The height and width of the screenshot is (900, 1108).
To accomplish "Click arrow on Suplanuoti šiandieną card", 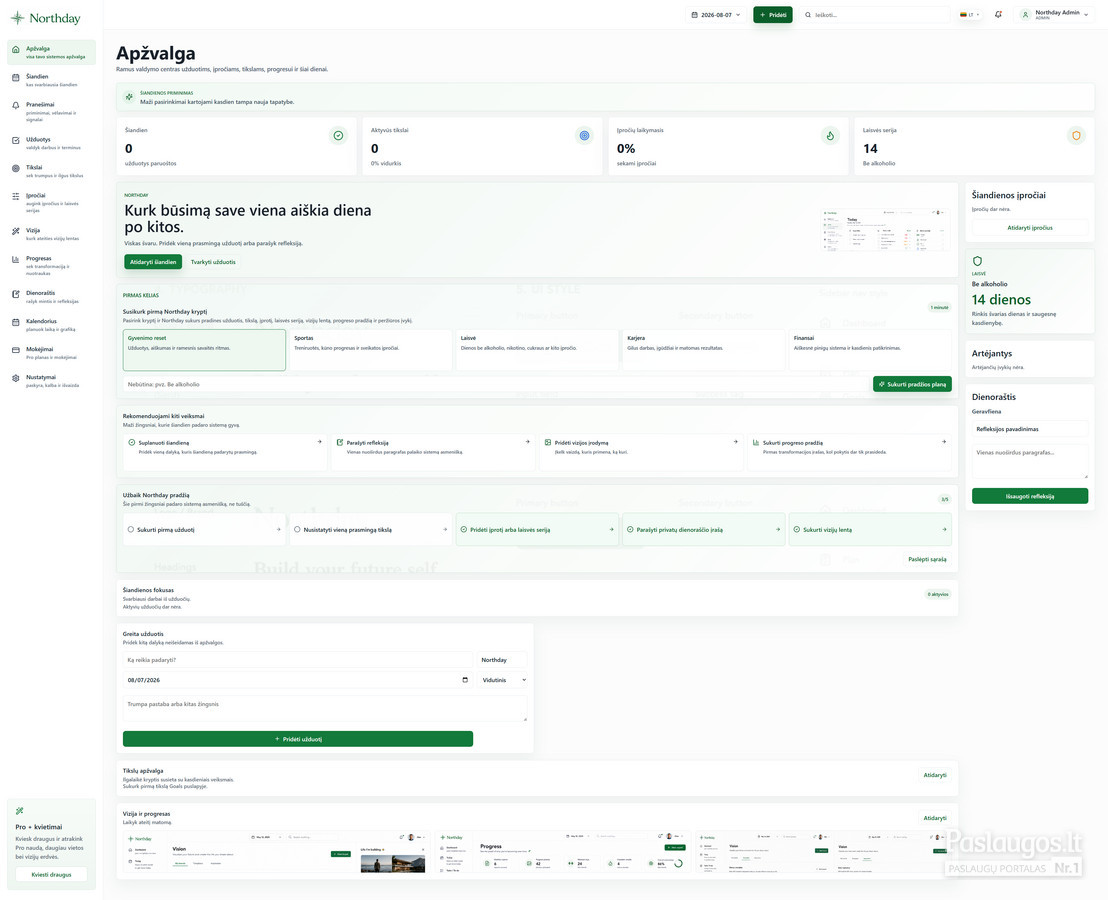I will pos(319,442).
